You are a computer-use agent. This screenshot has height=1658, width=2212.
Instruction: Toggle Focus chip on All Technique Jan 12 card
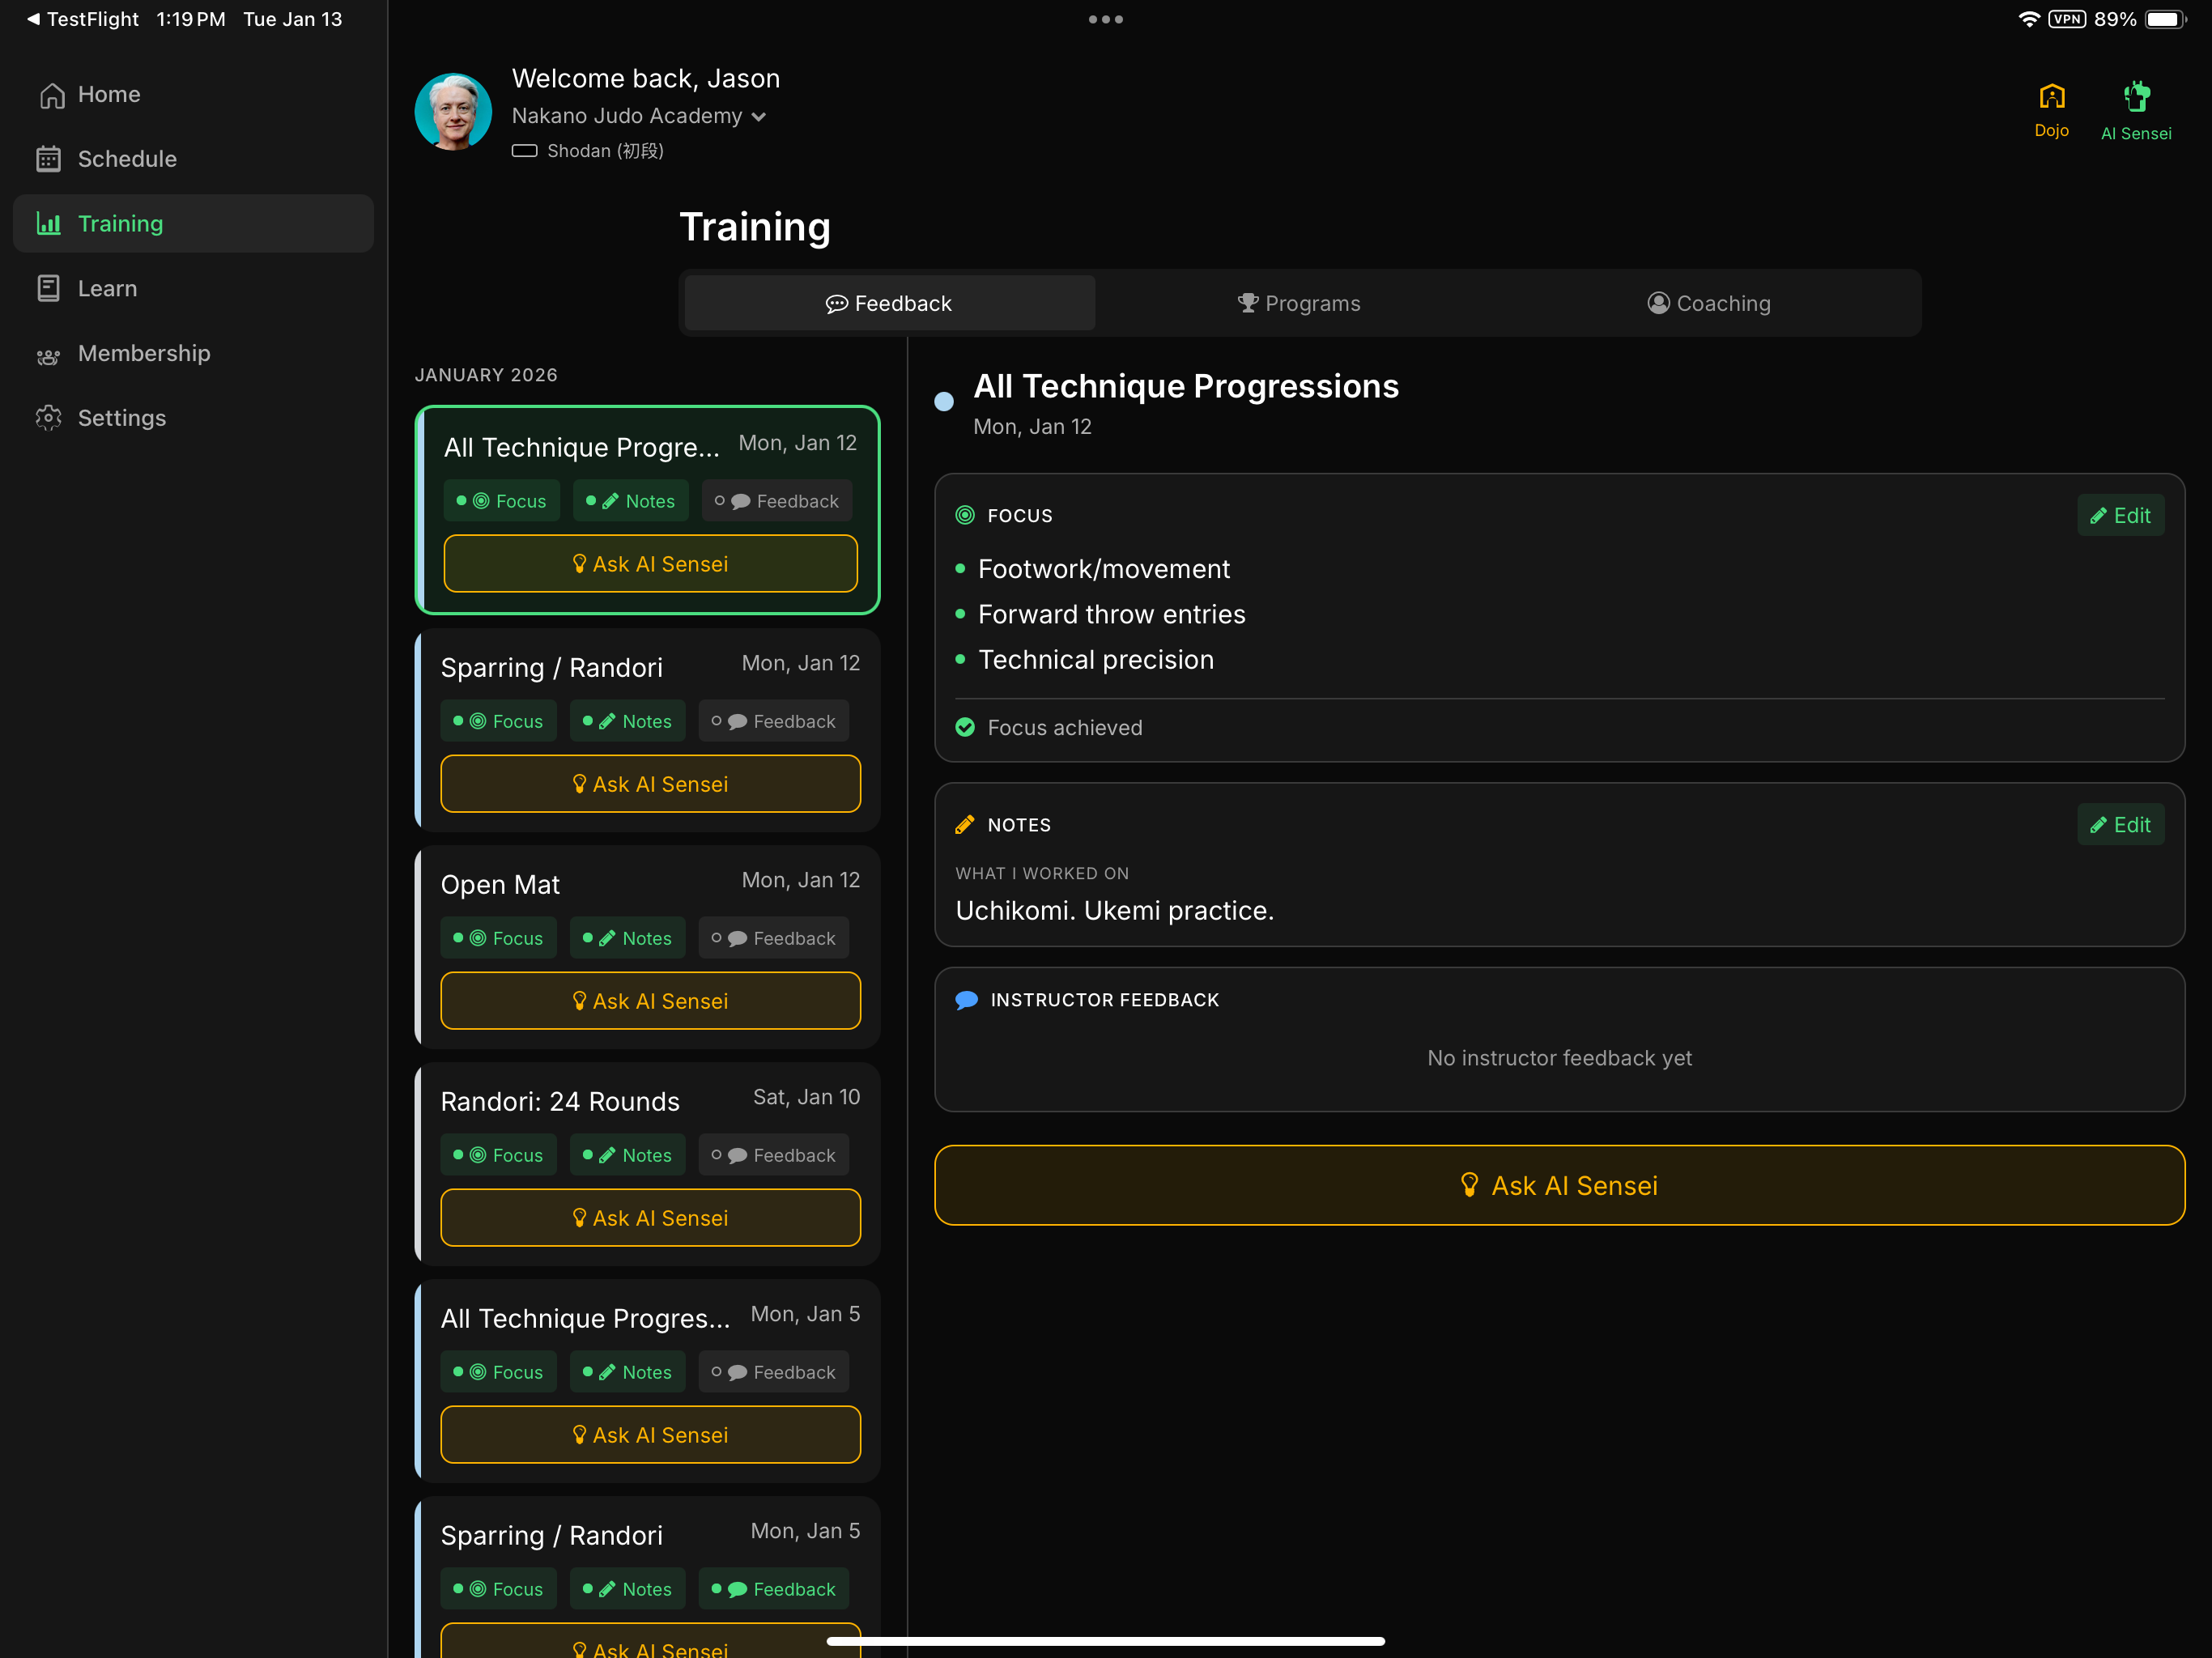501,501
